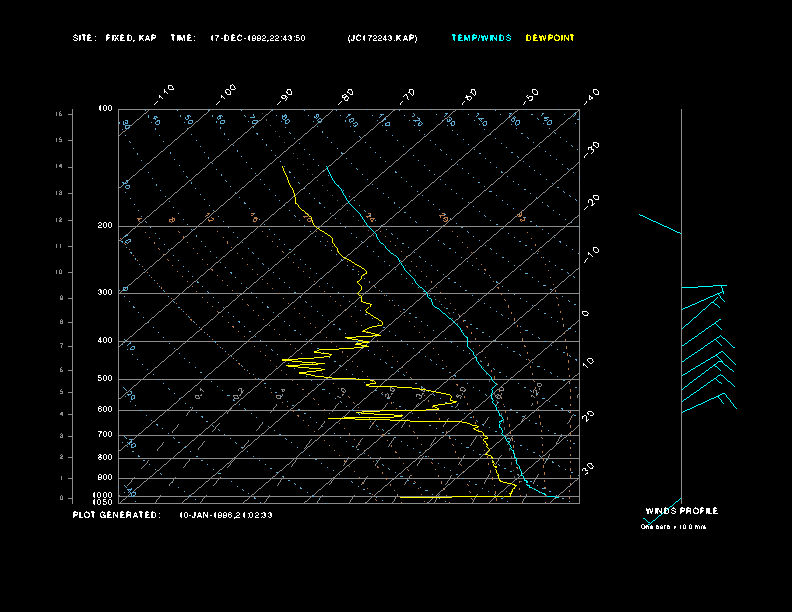Click the cyan TEMP/WINDS legend label

tap(481, 38)
